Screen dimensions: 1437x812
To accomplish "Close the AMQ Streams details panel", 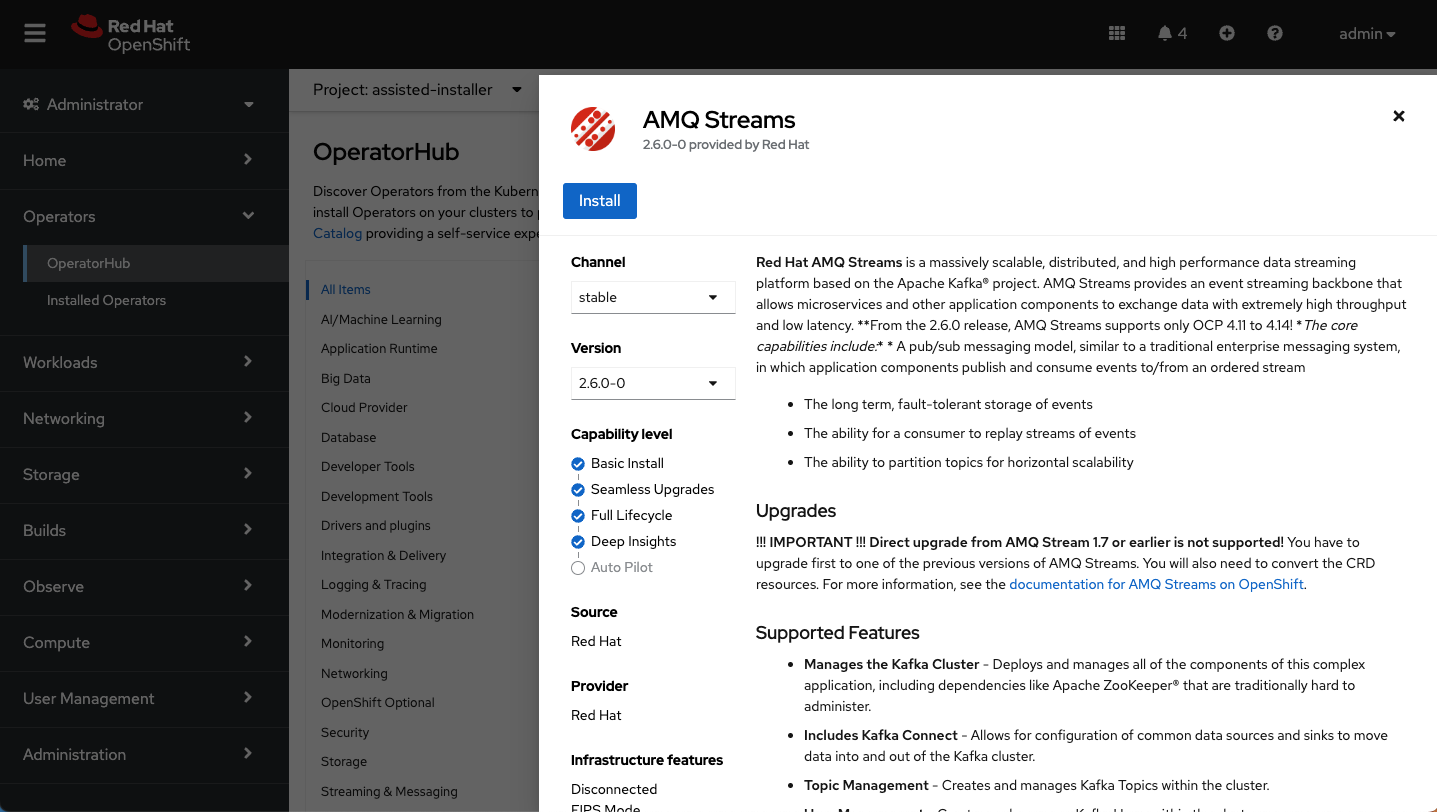I will pyautogui.click(x=1398, y=116).
